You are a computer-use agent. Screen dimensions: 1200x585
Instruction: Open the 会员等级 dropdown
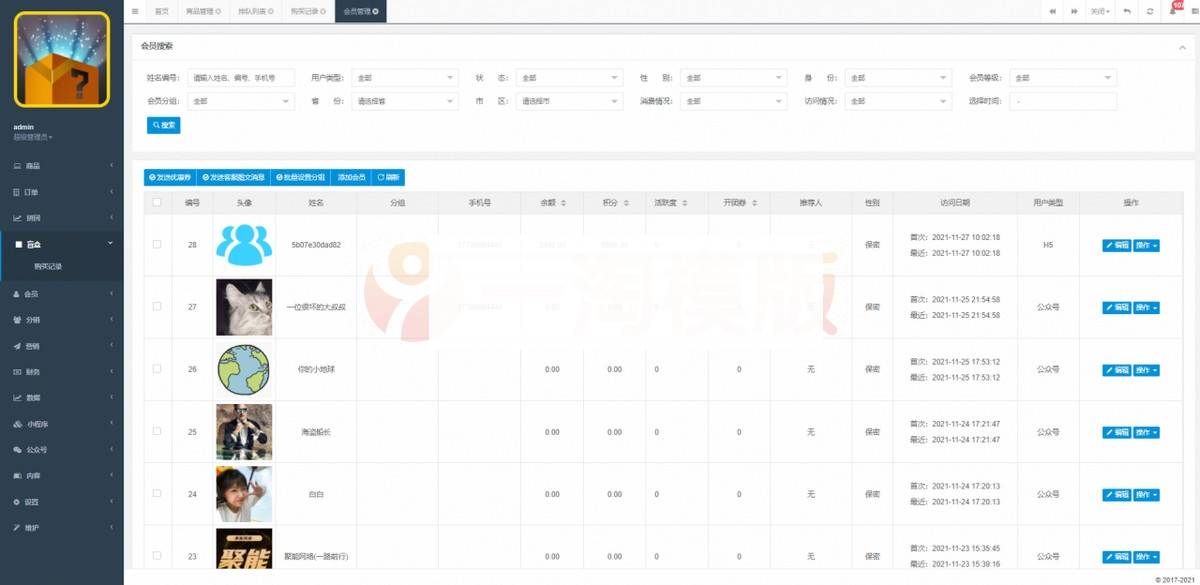coord(1063,77)
